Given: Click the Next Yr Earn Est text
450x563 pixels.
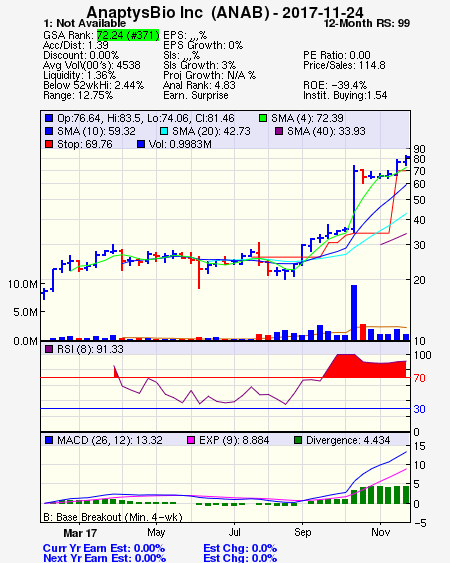Looking at the screenshot, I should point(105,558).
